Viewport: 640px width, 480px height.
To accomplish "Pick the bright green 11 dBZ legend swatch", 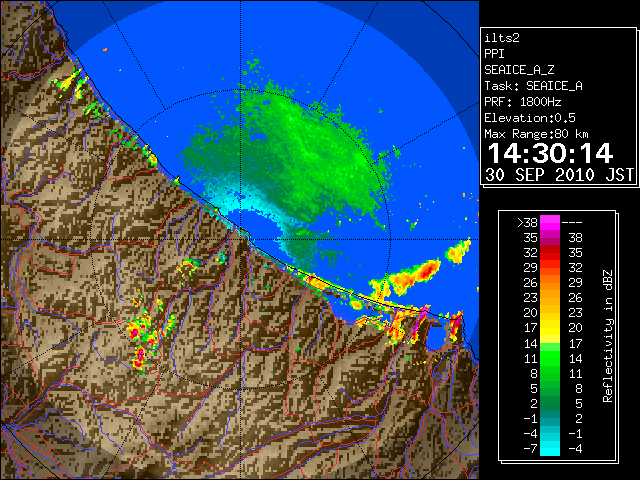I will point(550,358).
